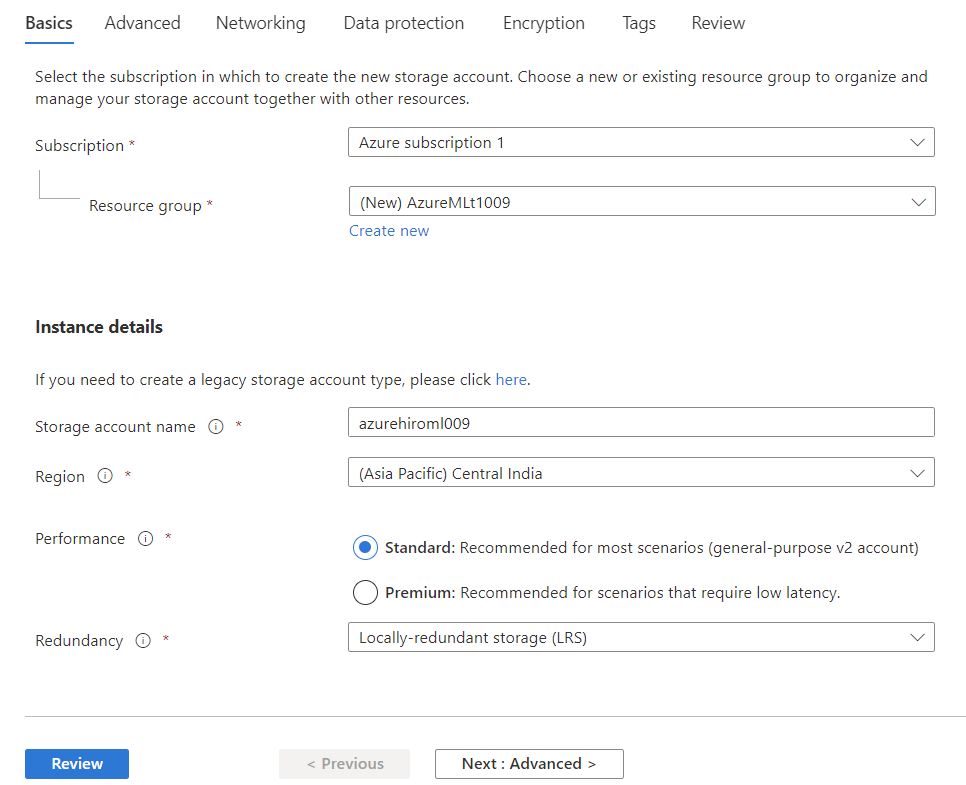Open the Region info icon
This screenshot has width=966, height=785.
tap(105, 476)
